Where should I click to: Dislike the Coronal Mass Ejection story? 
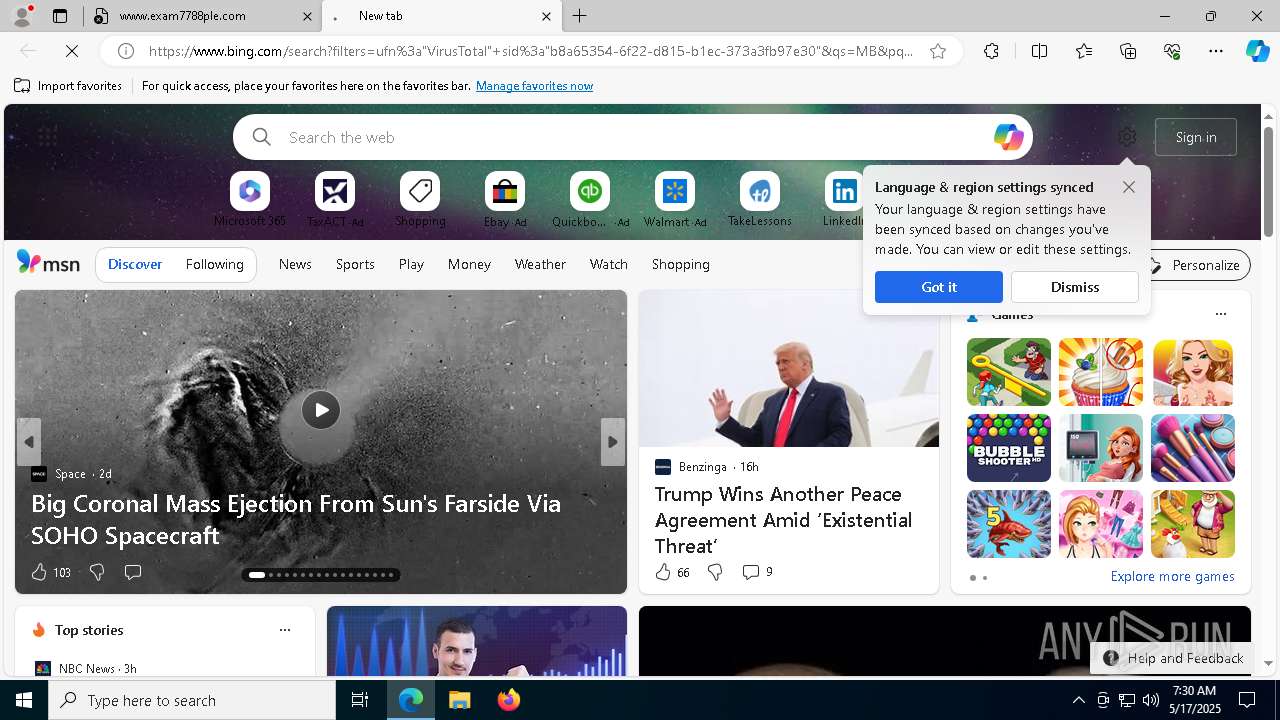[97, 572]
